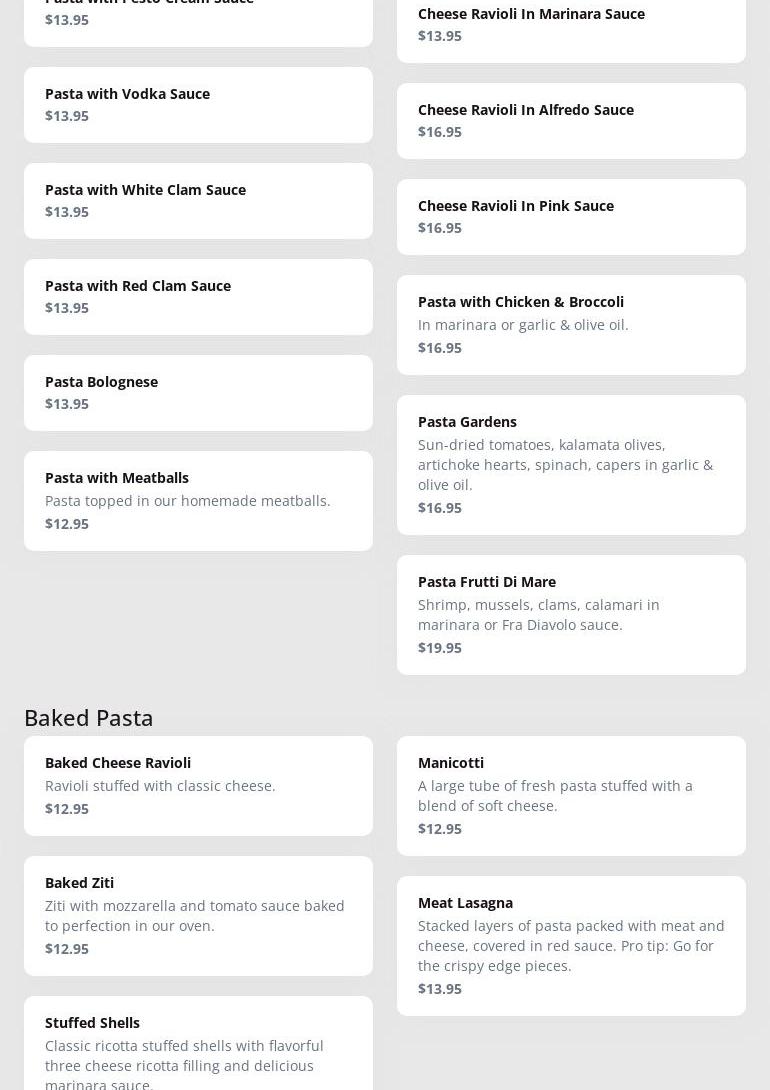Pick Cheese Ravioli In Alfredo Sauce

coord(571,120)
